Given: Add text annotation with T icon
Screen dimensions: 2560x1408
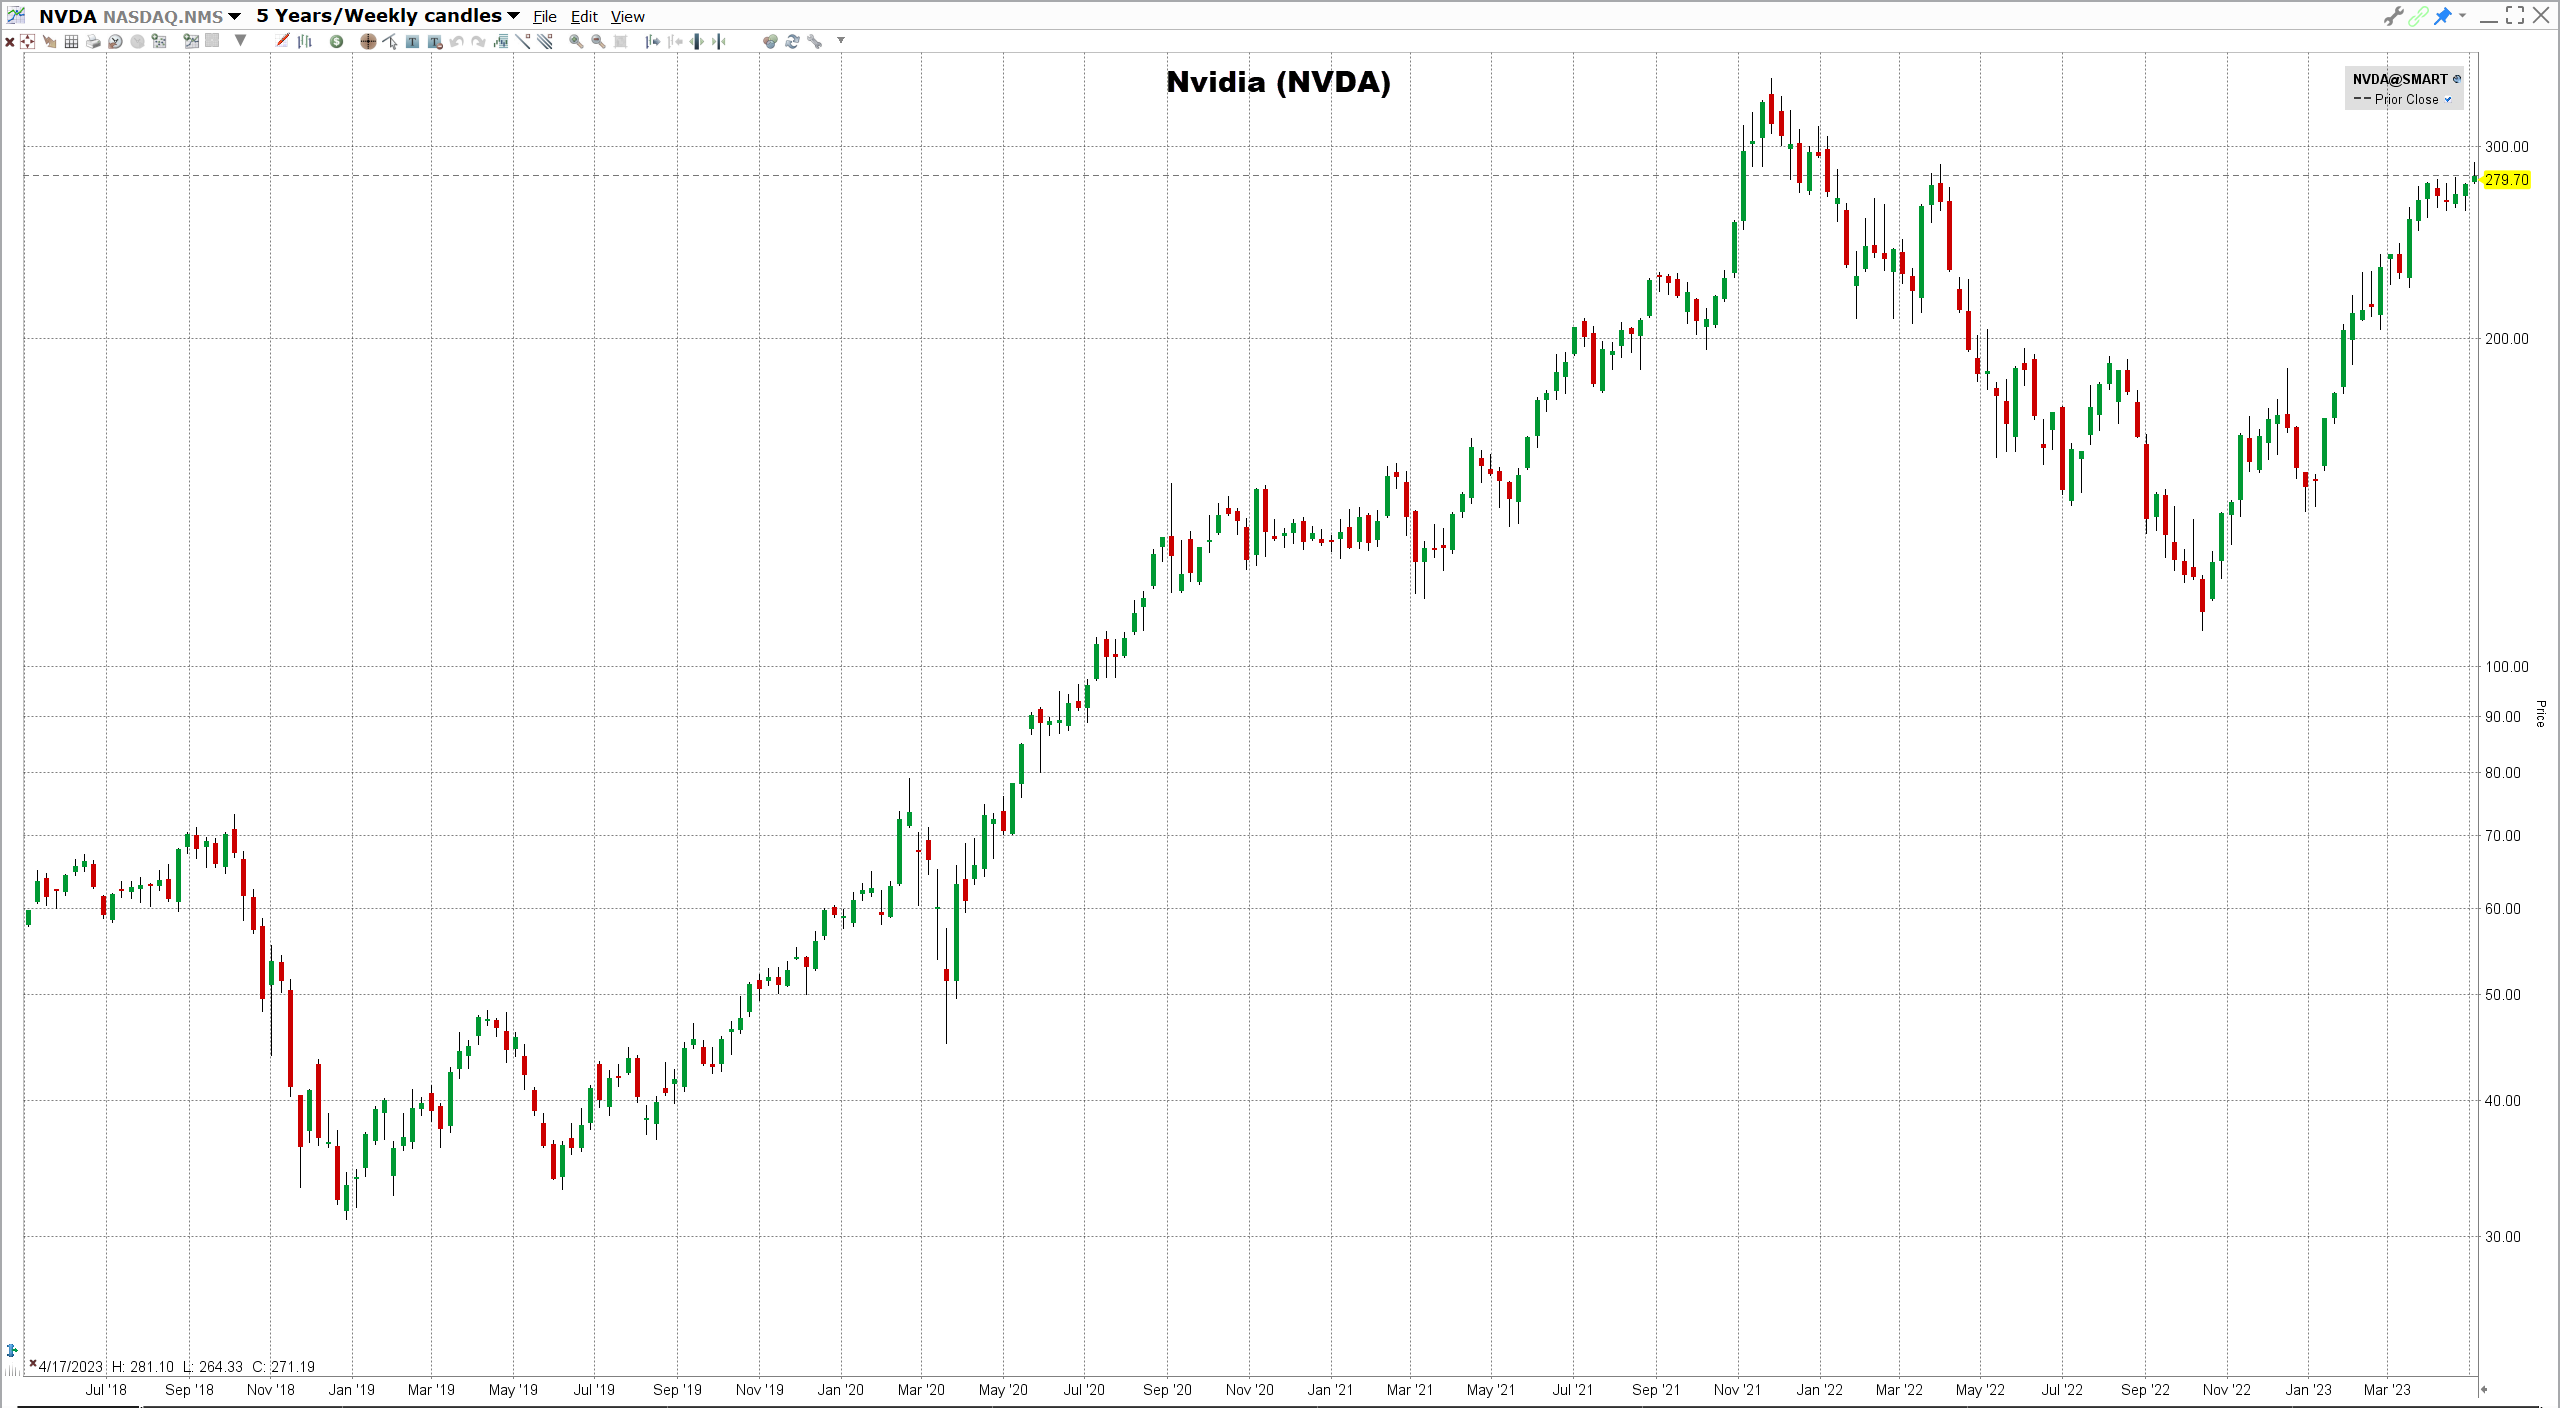Looking at the screenshot, I should pyautogui.click(x=412, y=41).
